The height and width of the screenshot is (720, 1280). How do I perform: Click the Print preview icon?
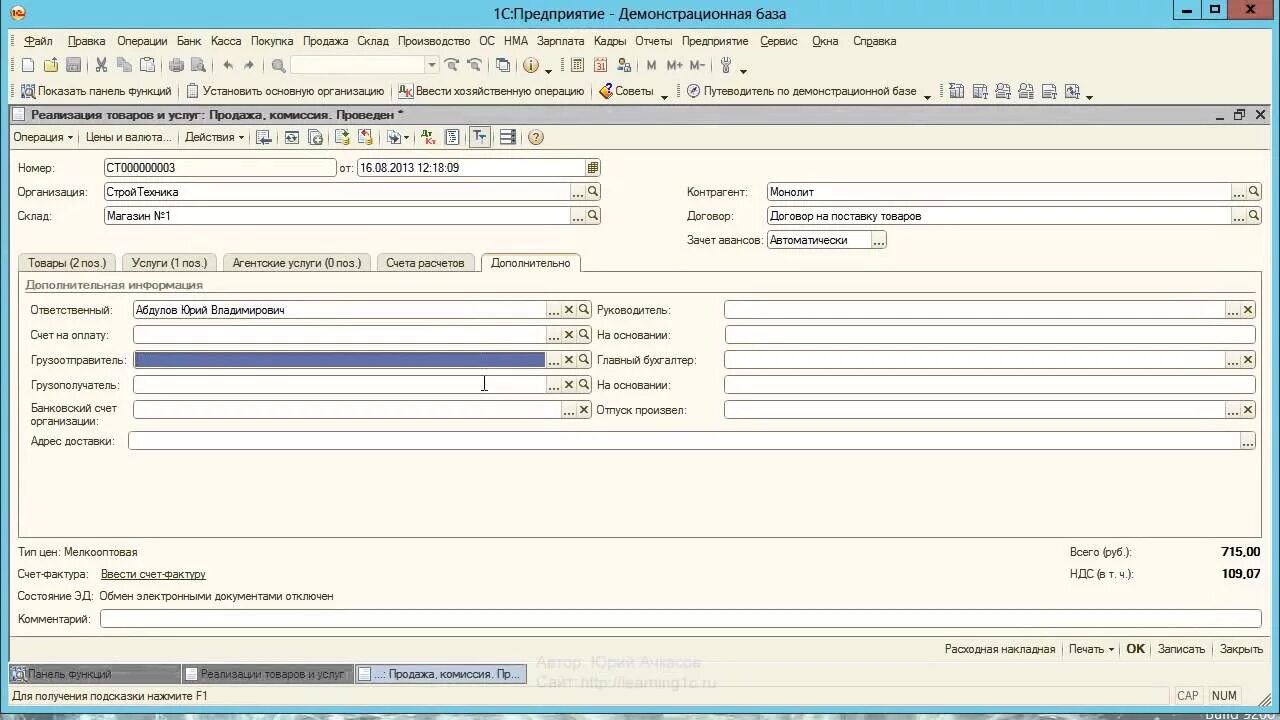(x=198, y=65)
